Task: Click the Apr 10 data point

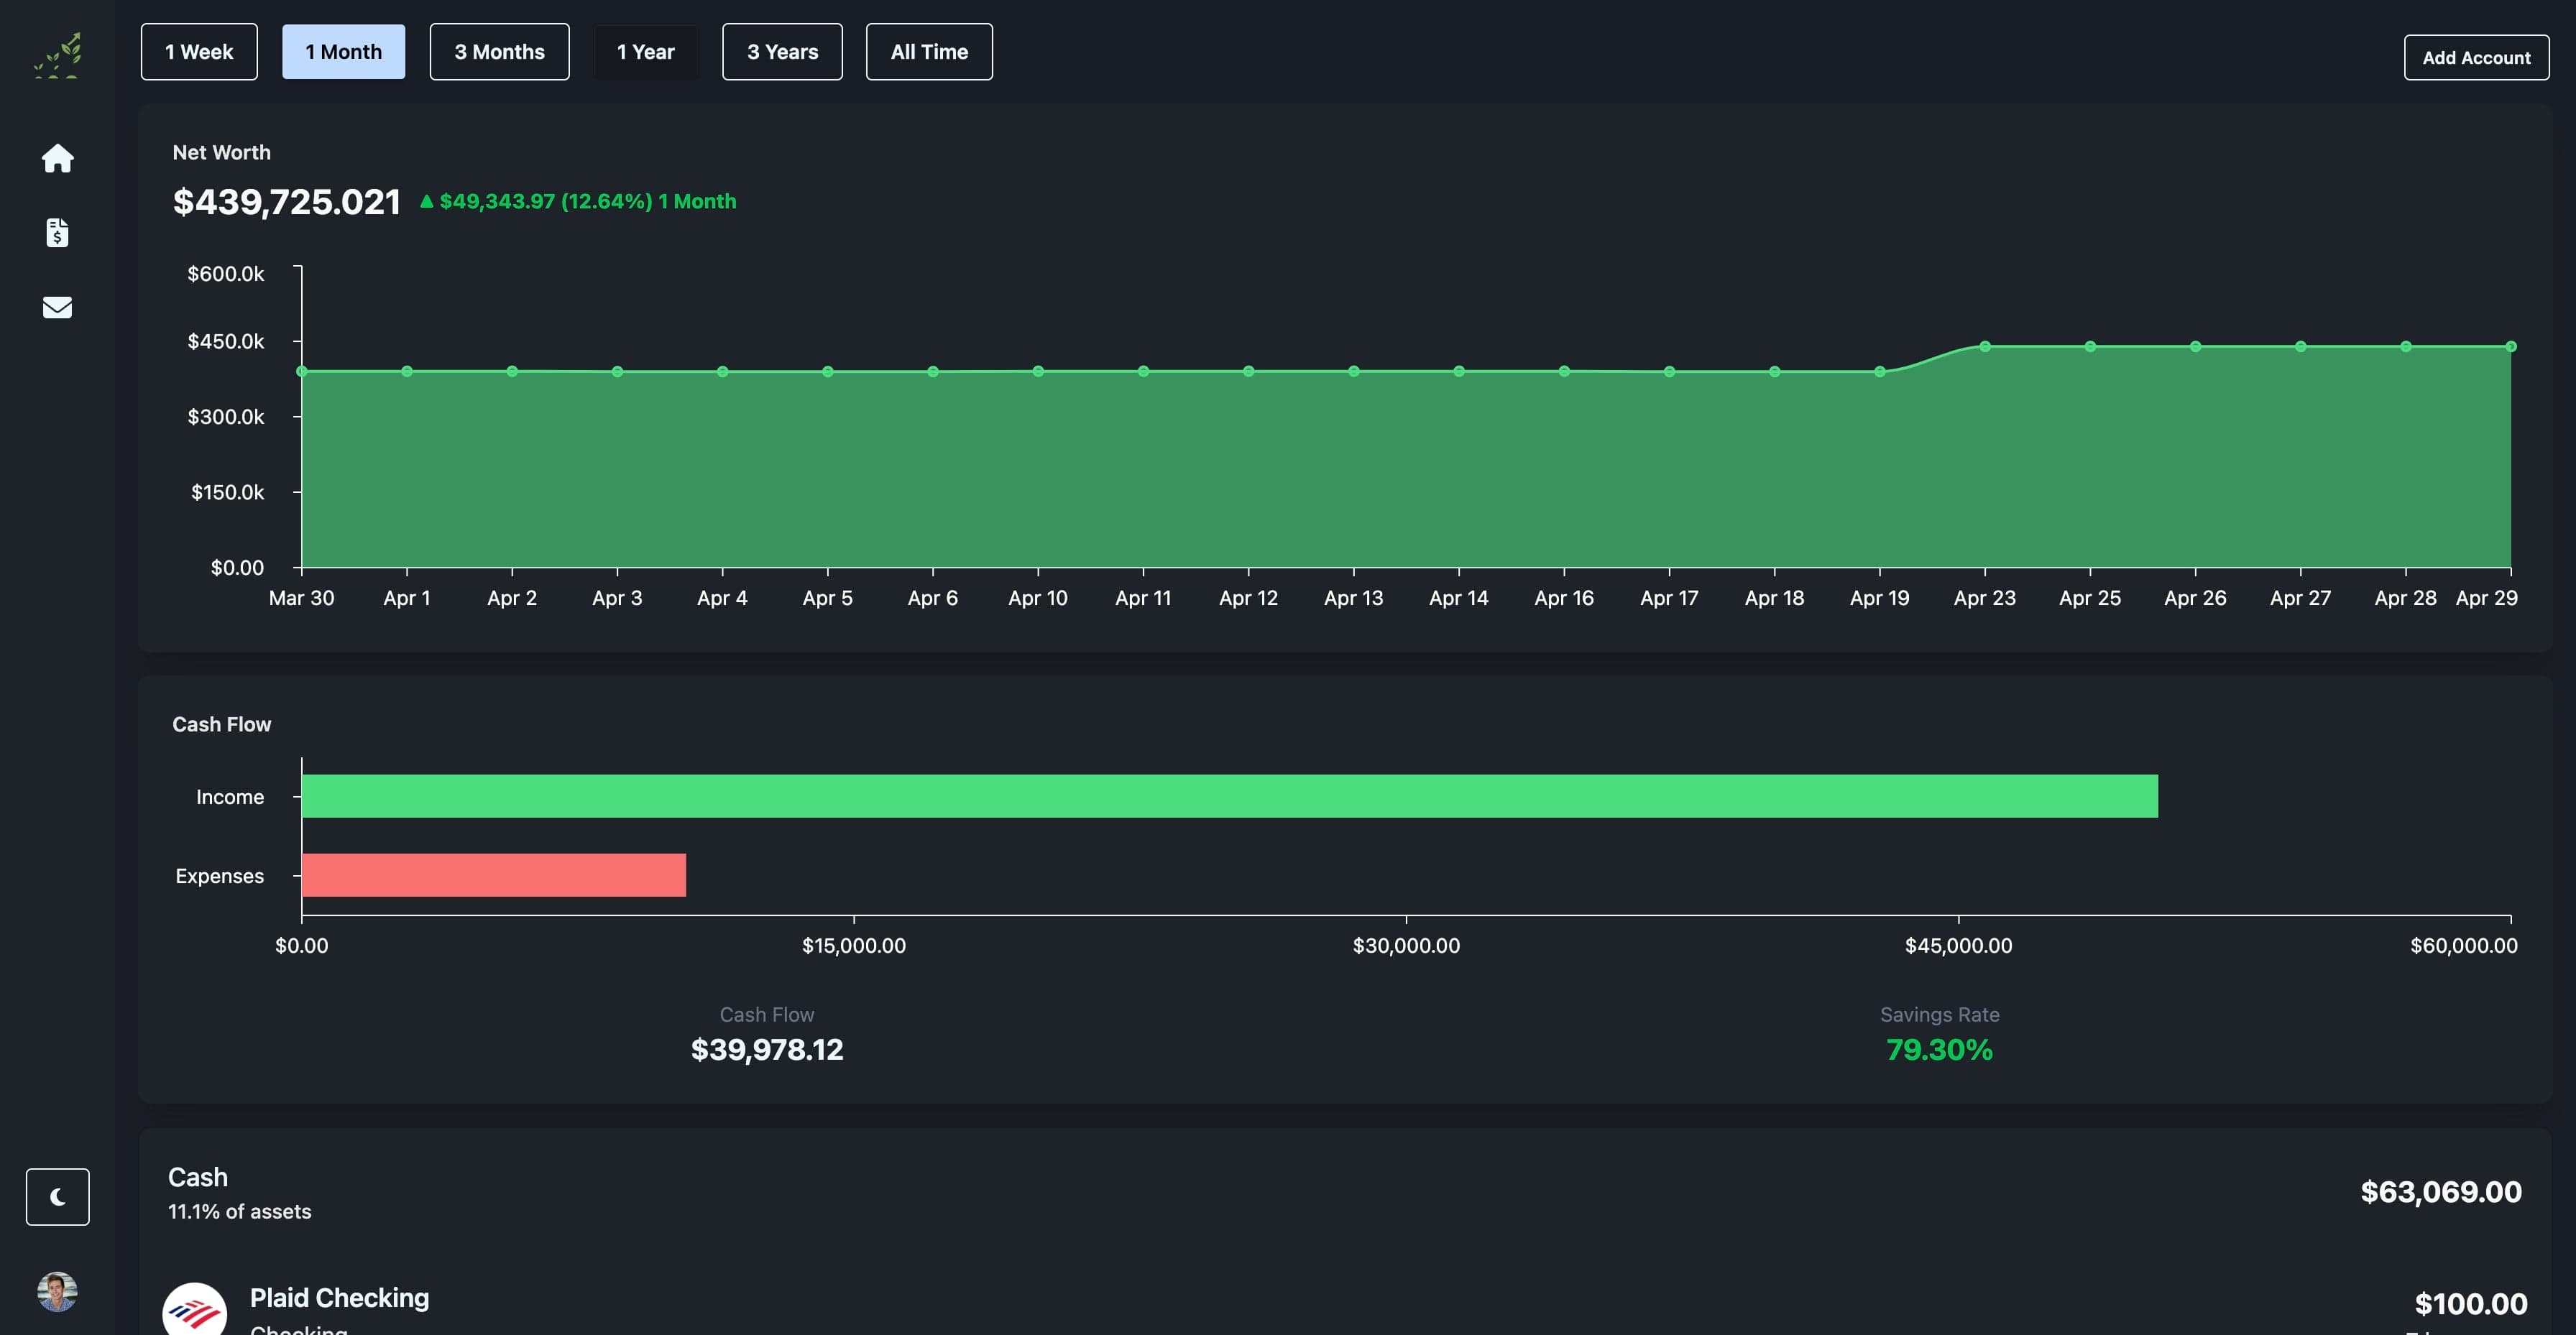Action: pos(1038,371)
